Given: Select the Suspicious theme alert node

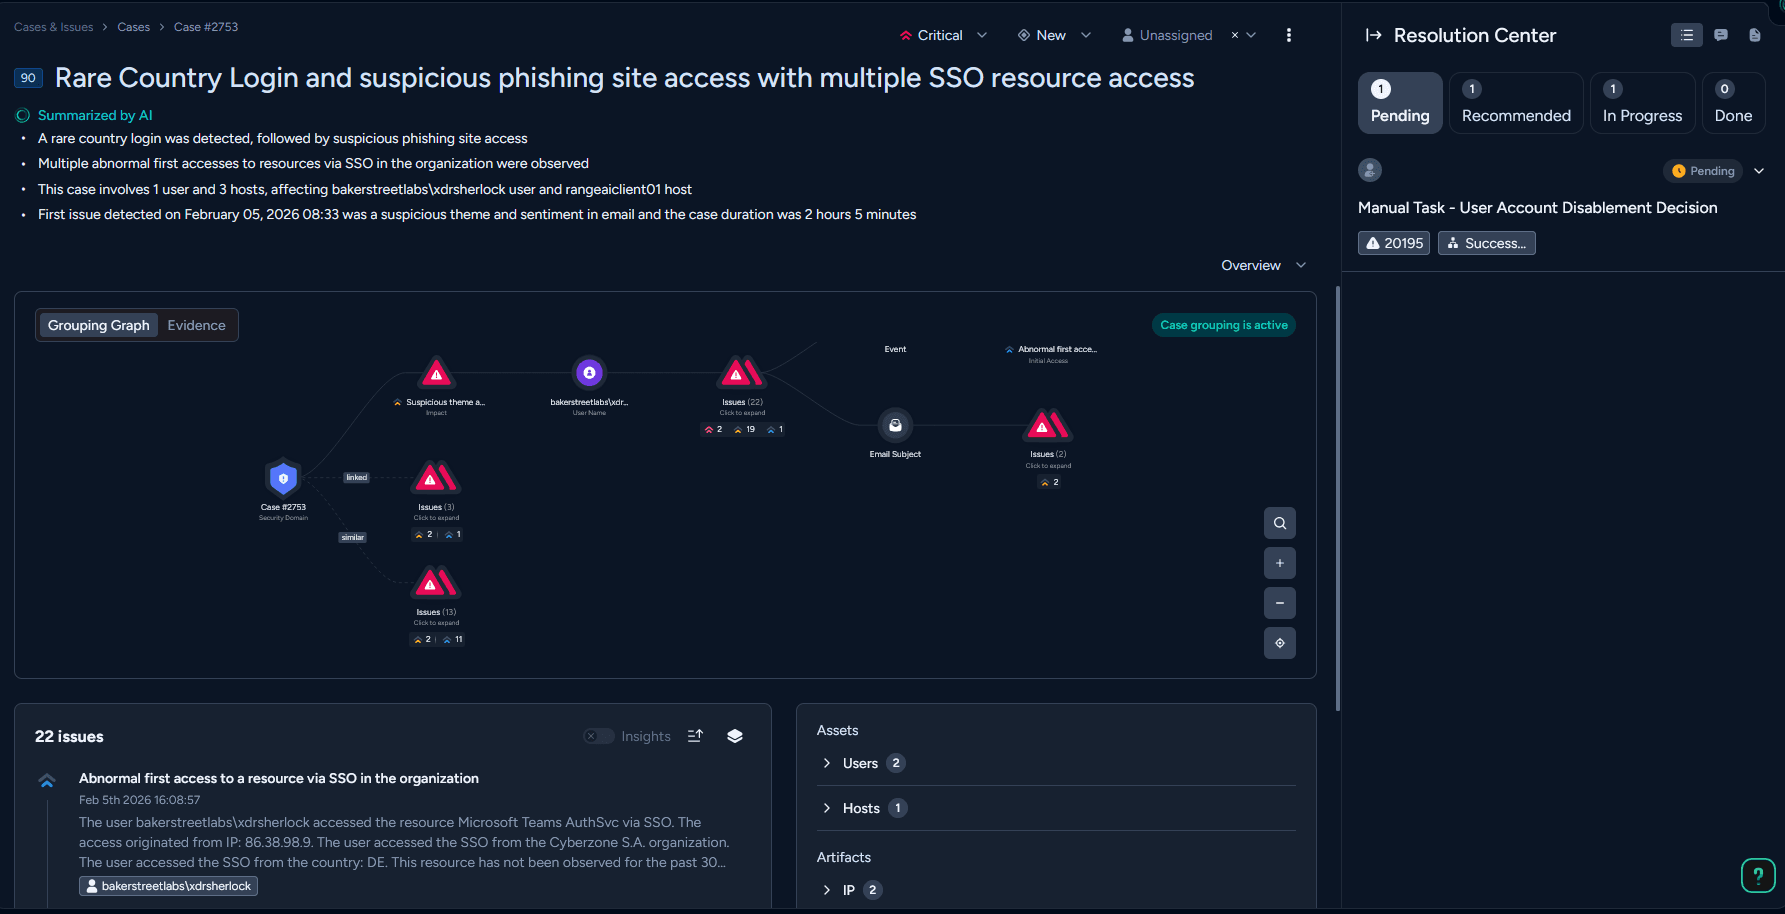Looking at the screenshot, I should coord(436,374).
